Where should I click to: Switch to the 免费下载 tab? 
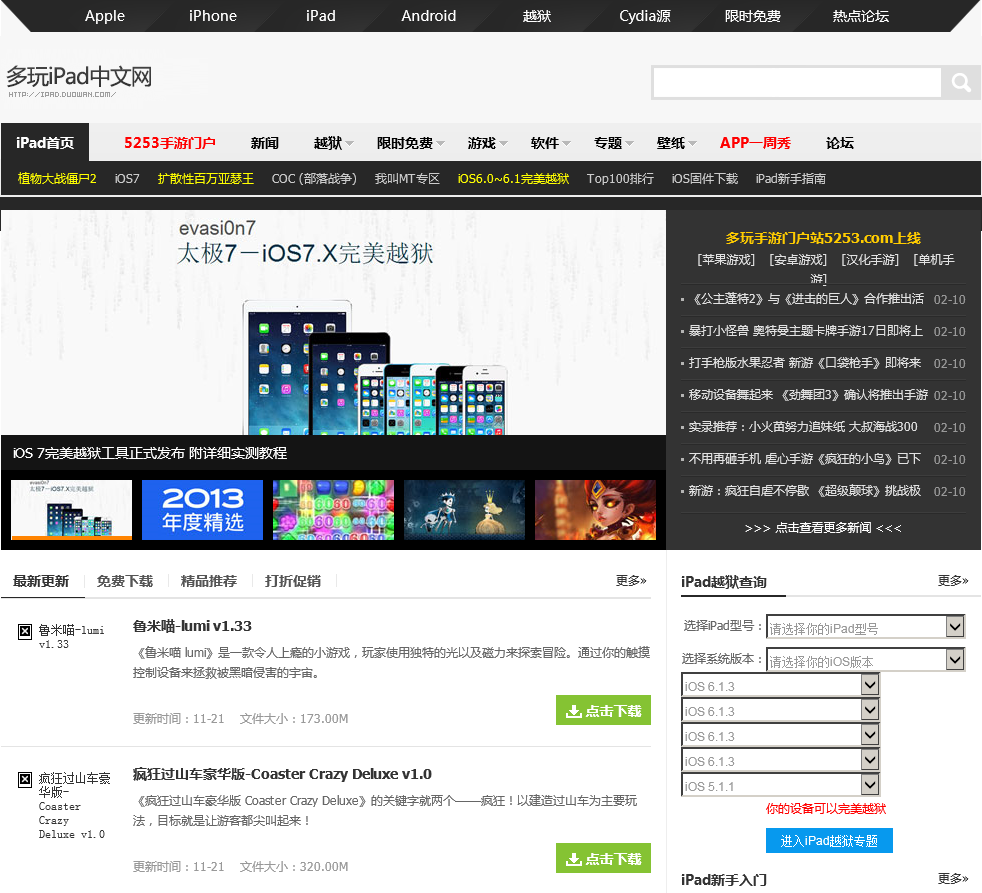click(x=125, y=581)
